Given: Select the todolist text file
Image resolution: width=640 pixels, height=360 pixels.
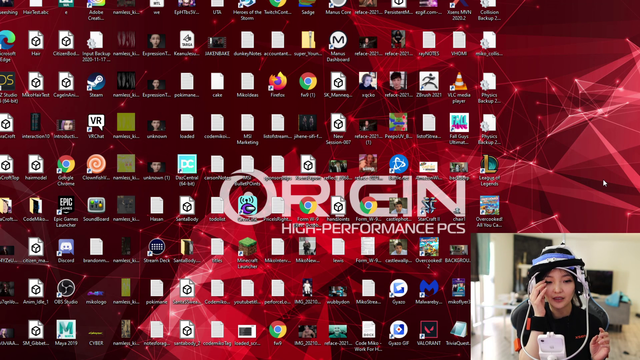Looking at the screenshot, I should click(x=217, y=205).
